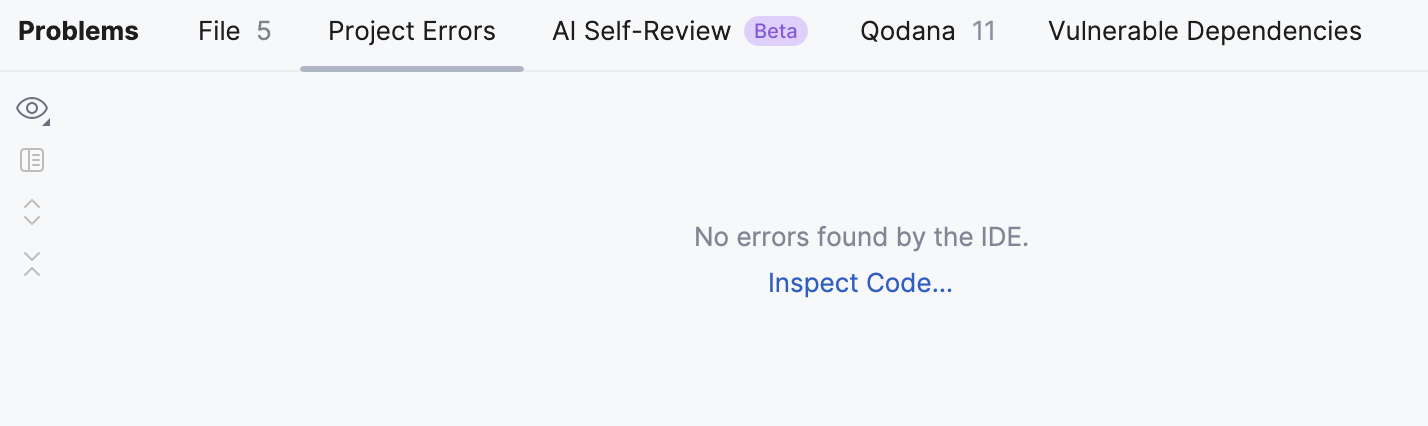Click the Inspect Code... link
This screenshot has height=426, width=1428.
pos(860,284)
